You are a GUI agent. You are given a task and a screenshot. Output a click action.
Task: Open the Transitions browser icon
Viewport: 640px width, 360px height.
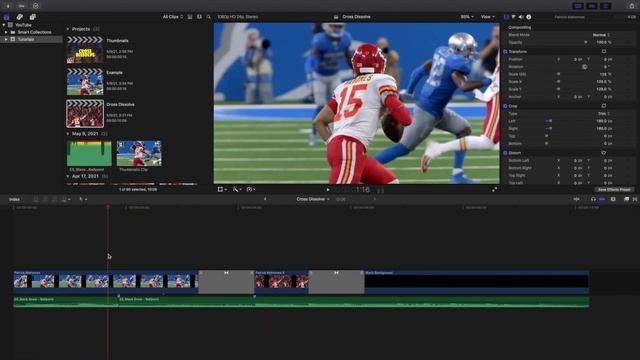point(635,199)
